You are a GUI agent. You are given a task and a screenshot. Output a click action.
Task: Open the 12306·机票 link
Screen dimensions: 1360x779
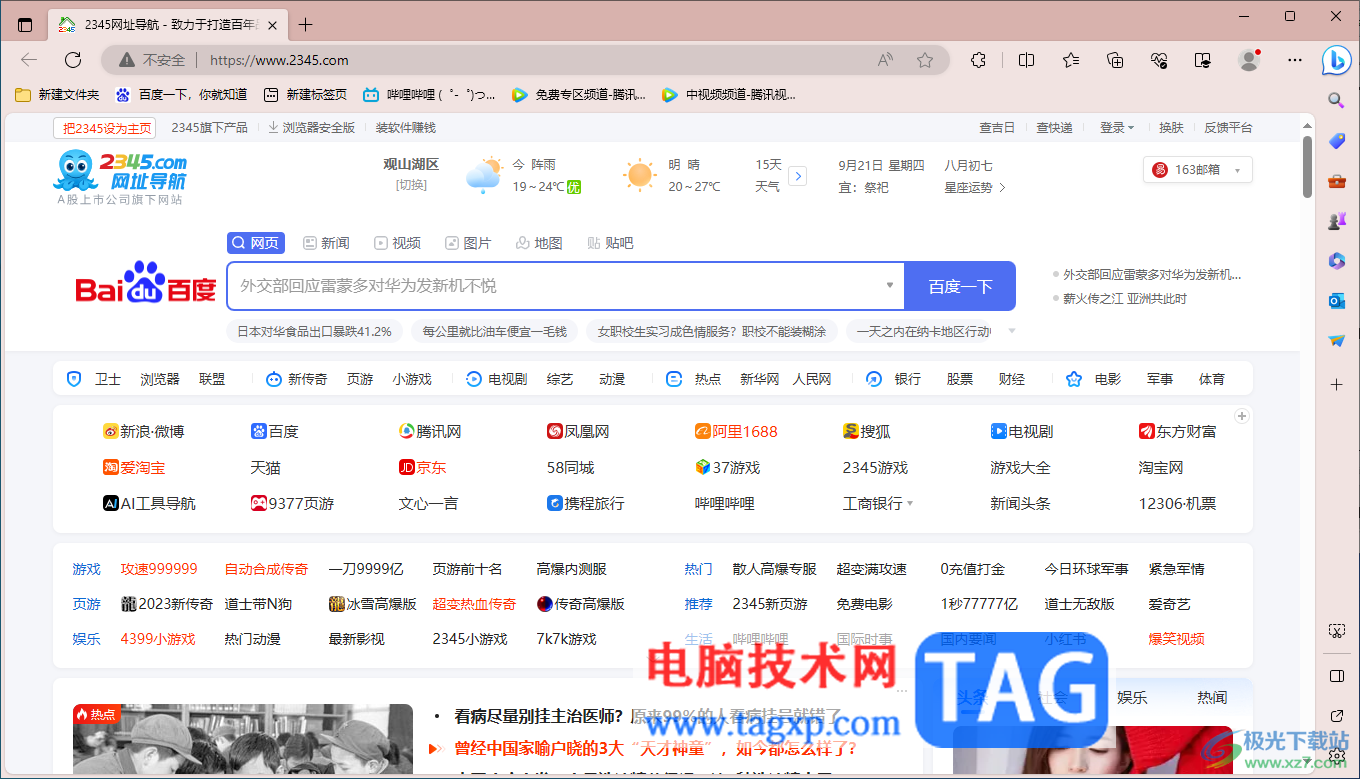point(1177,504)
